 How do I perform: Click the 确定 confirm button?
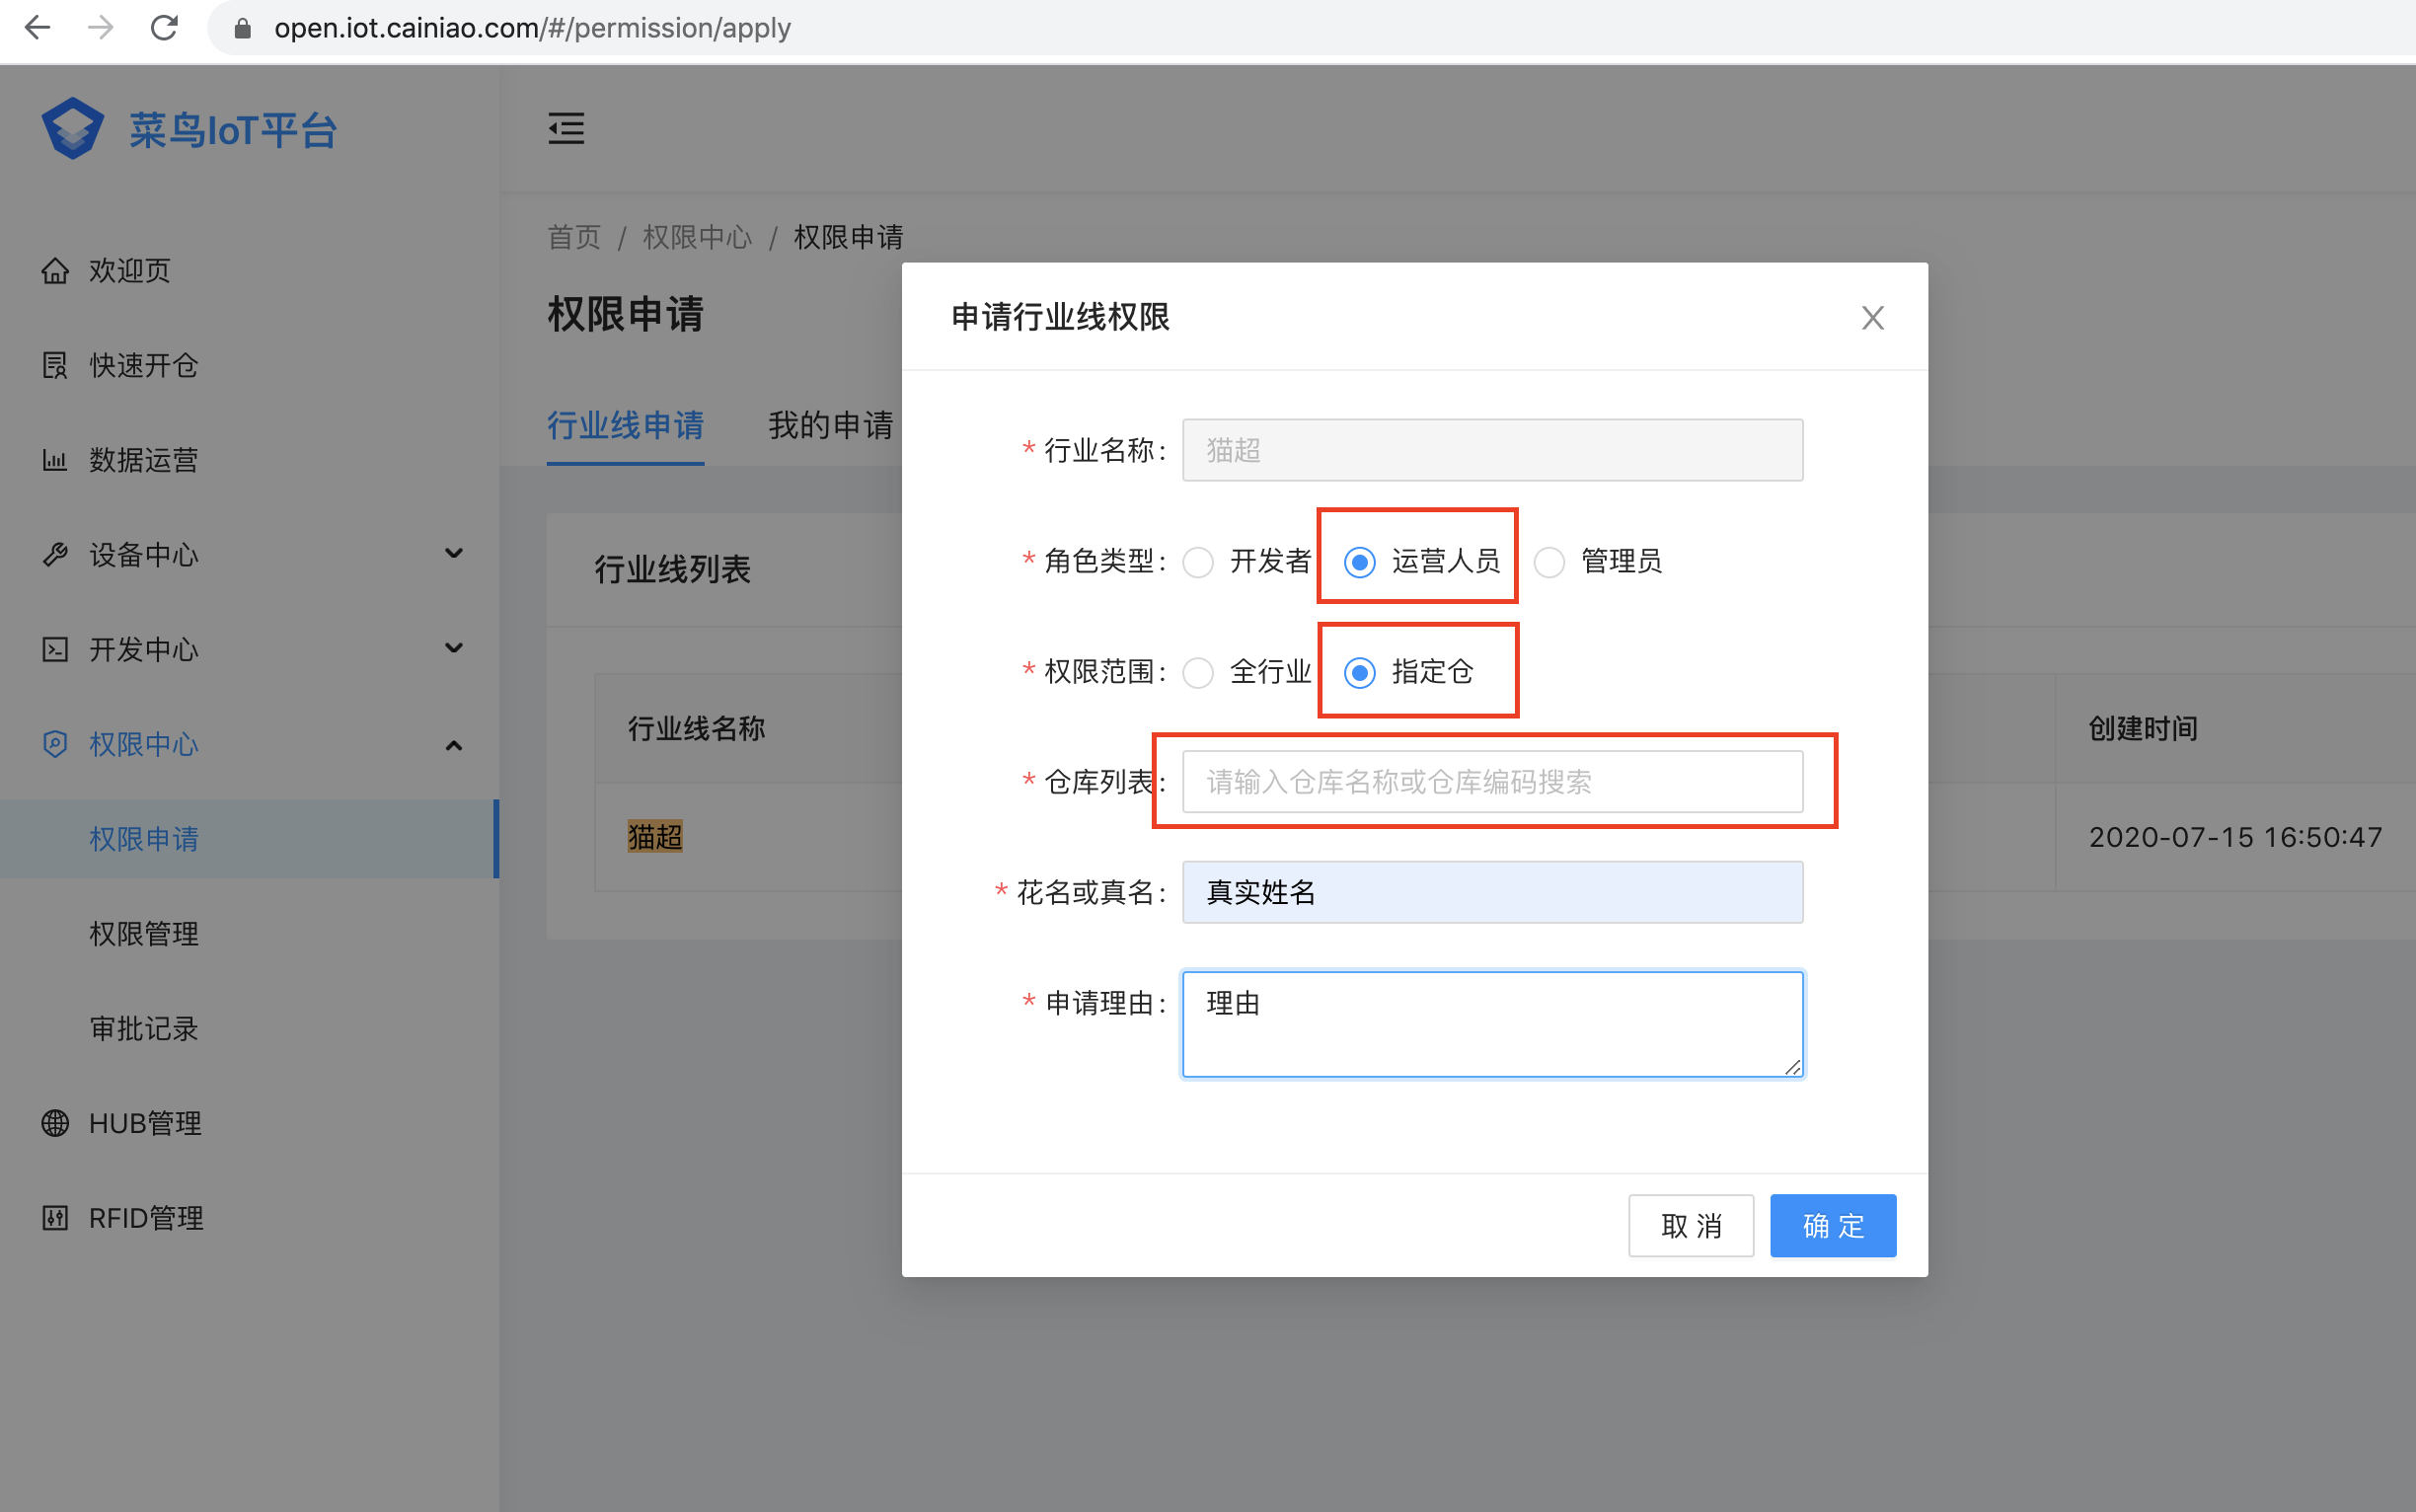pos(1832,1225)
